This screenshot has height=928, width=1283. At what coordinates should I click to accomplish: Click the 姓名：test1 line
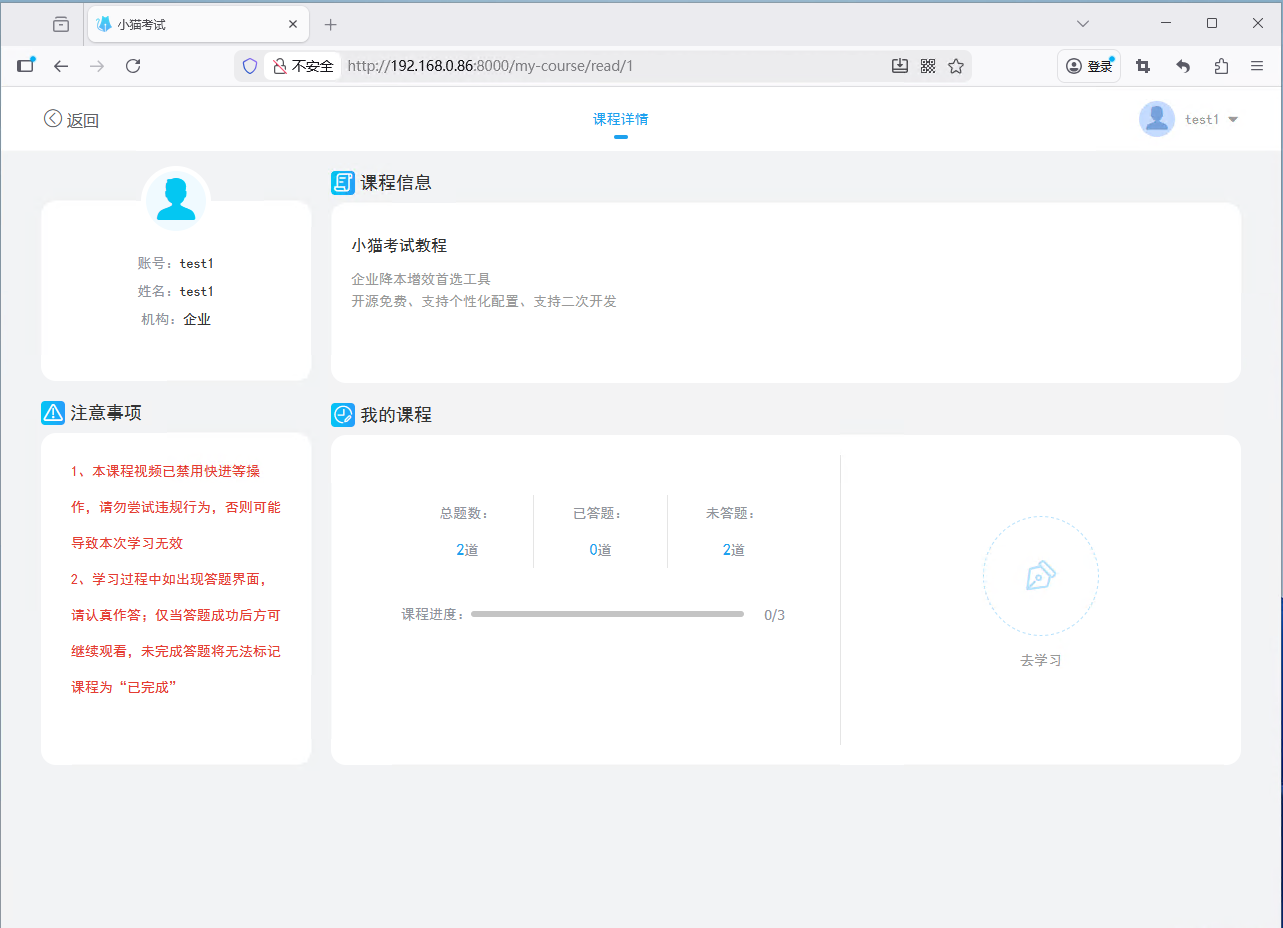coord(176,292)
